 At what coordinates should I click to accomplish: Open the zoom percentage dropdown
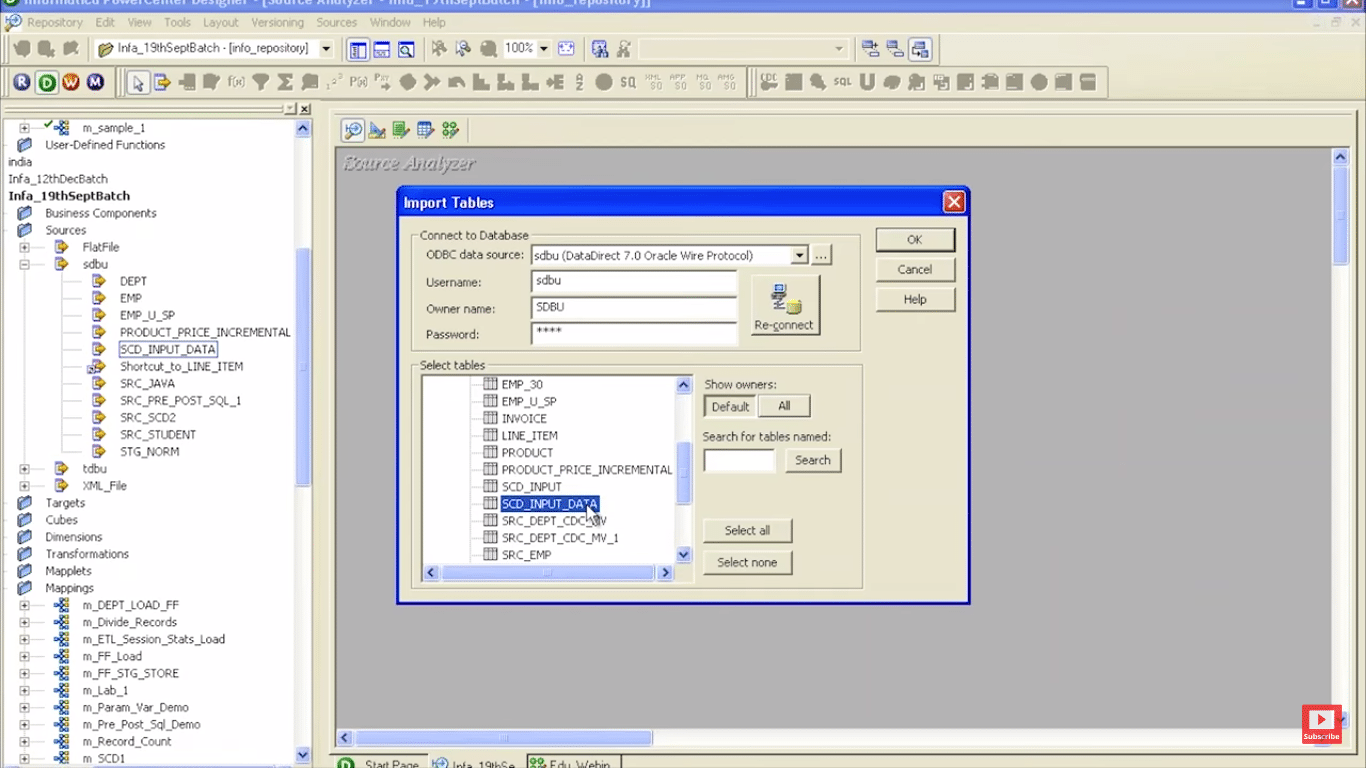[543, 47]
